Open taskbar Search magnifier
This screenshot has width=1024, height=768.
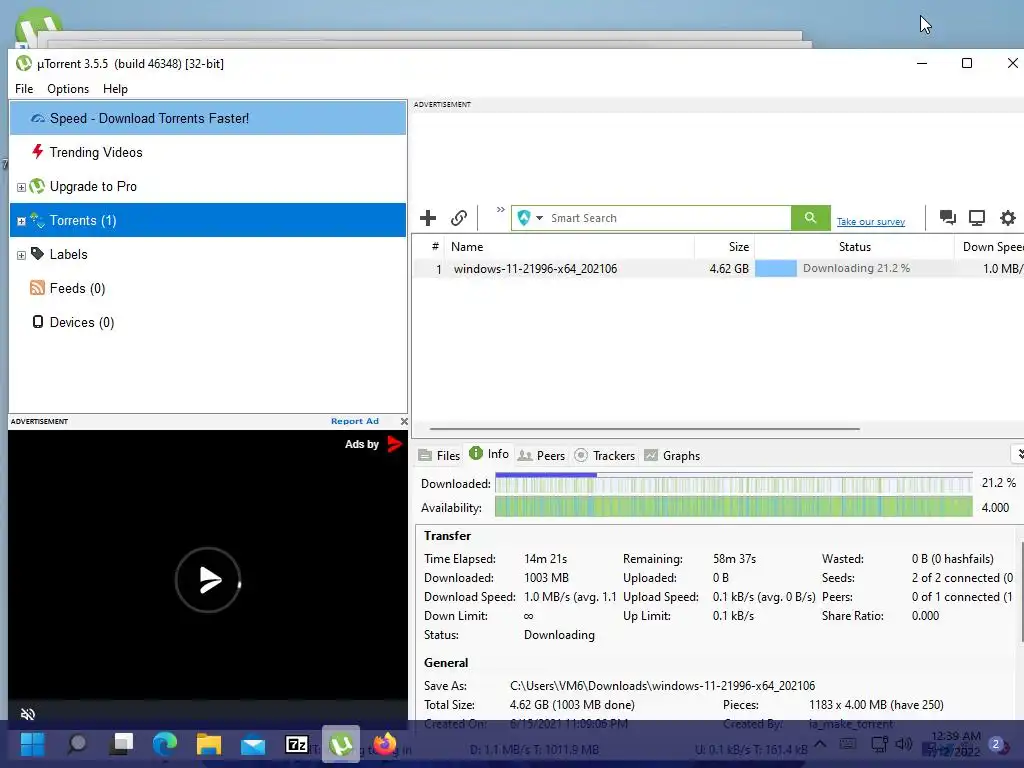77,744
